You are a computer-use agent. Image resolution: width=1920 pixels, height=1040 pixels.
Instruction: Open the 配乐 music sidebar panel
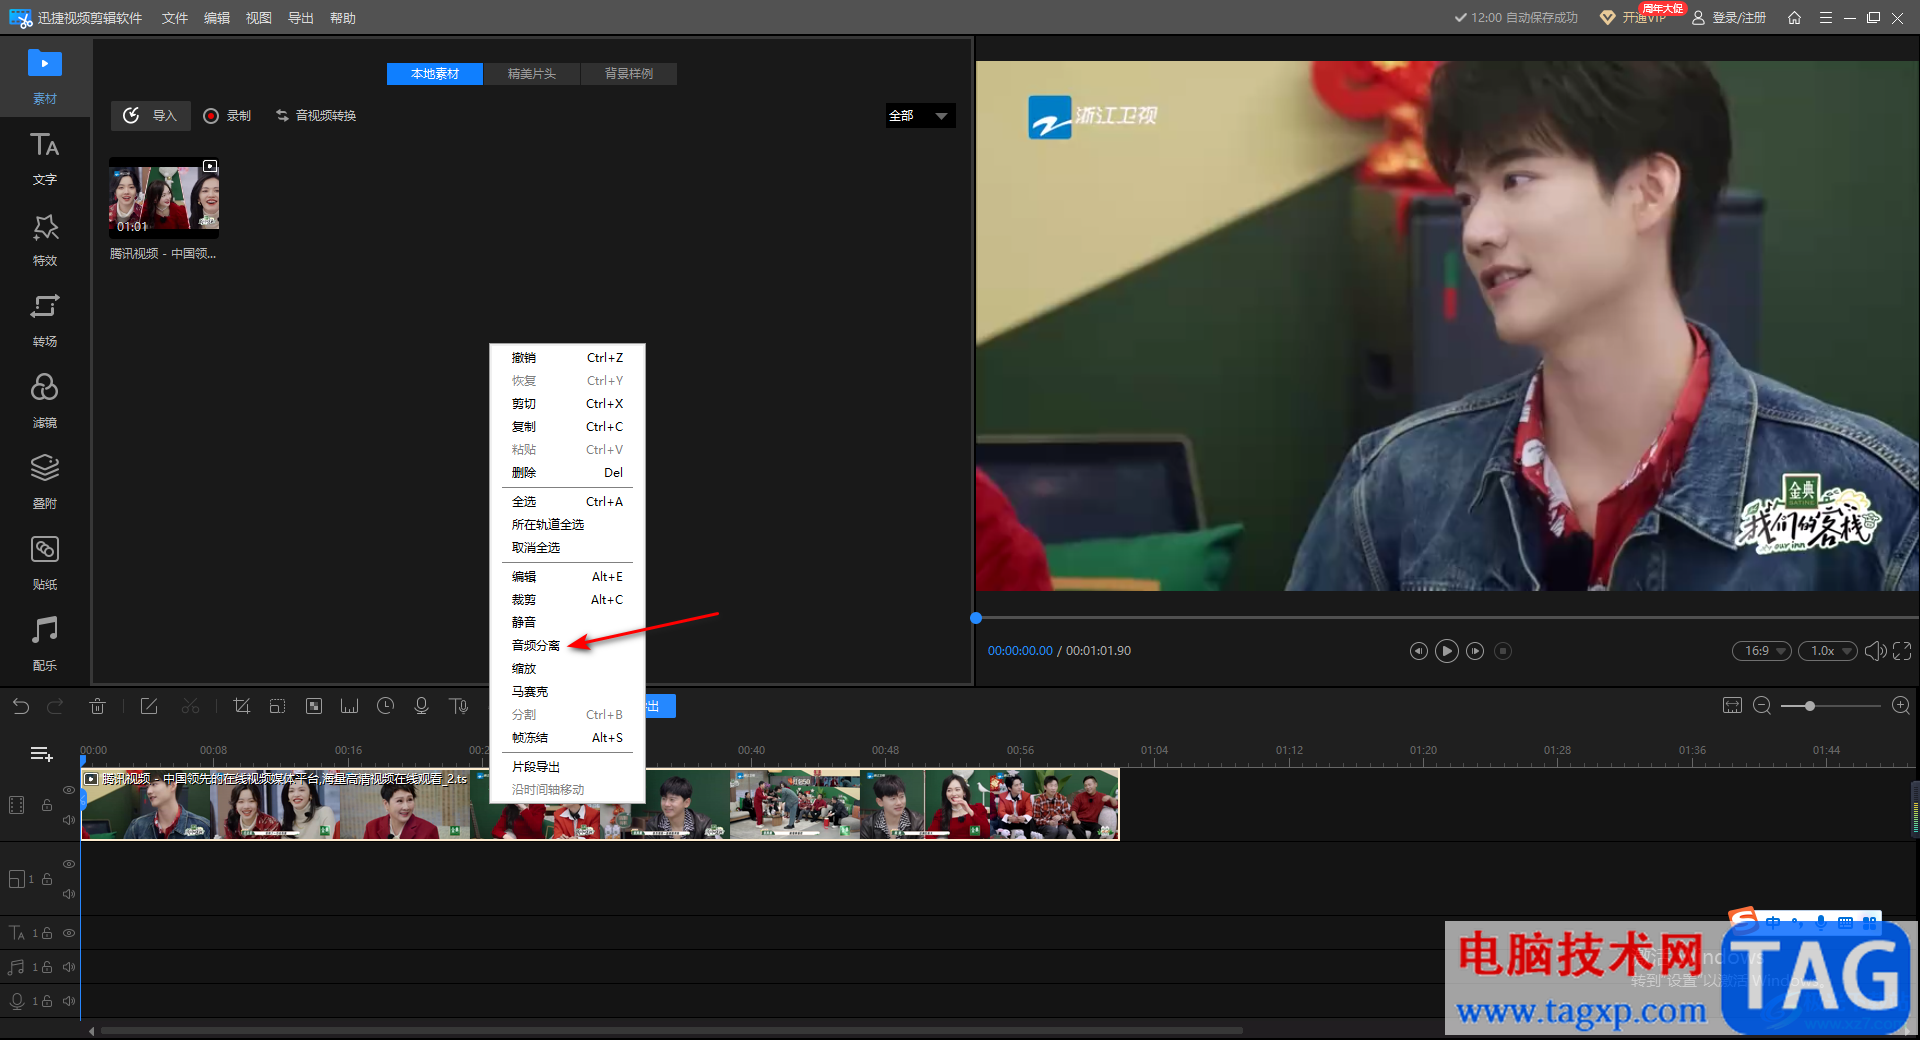pos(45,644)
